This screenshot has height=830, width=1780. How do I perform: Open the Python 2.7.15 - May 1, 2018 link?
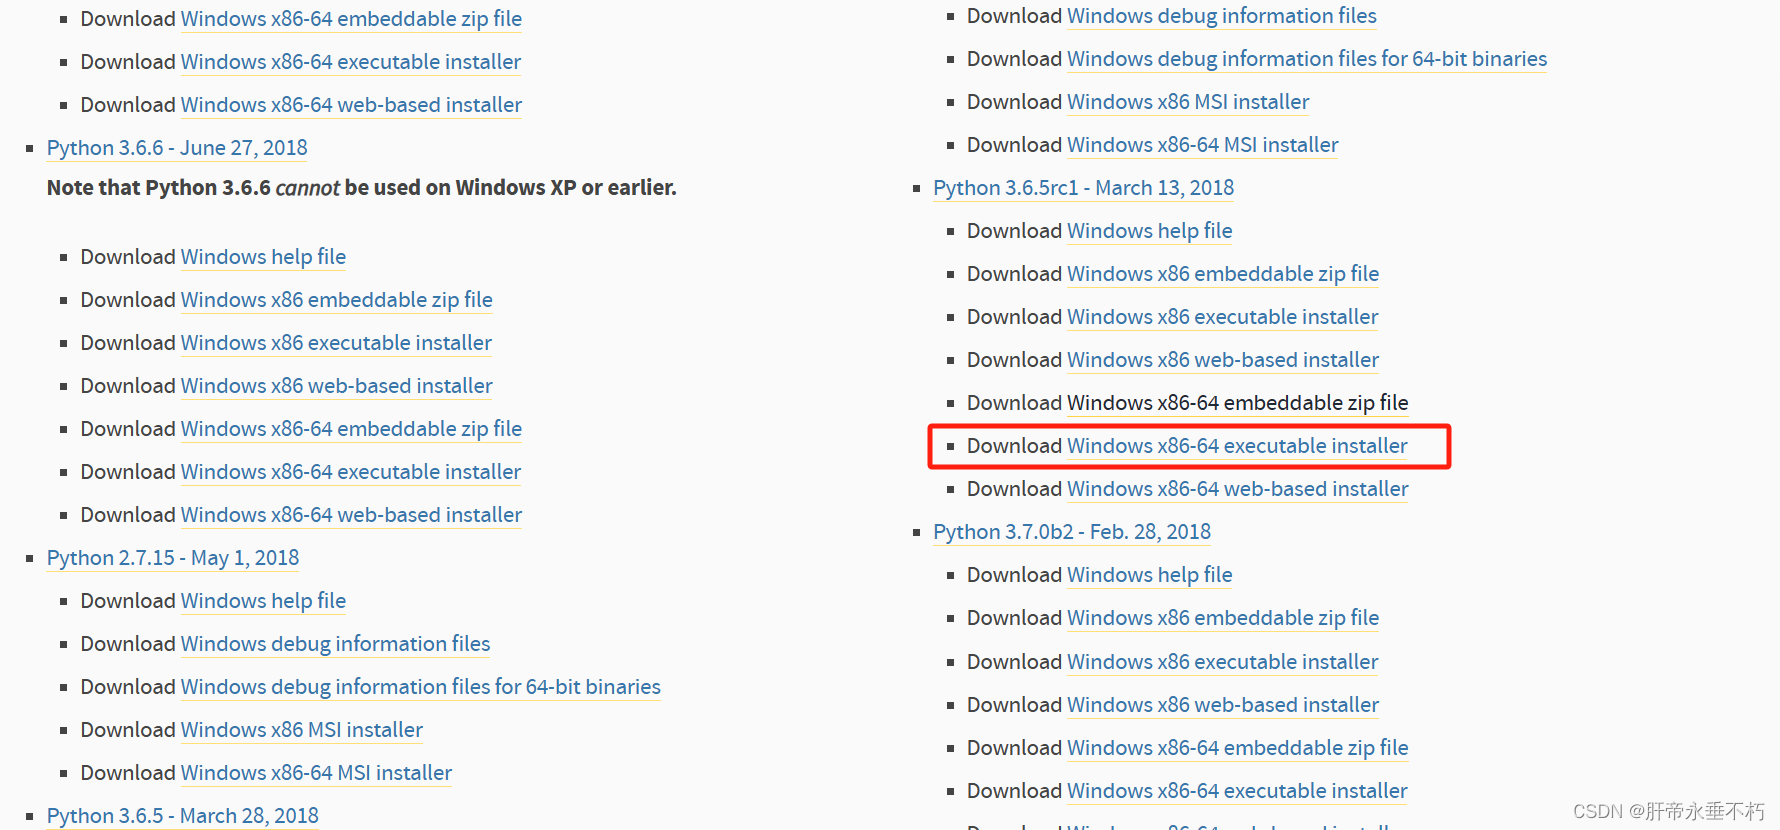tap(173, 558)
